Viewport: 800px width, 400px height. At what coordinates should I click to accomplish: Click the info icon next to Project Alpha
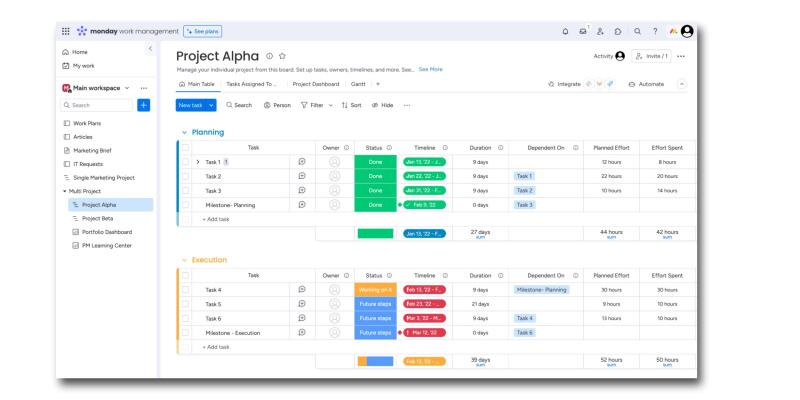coord(269,56)
